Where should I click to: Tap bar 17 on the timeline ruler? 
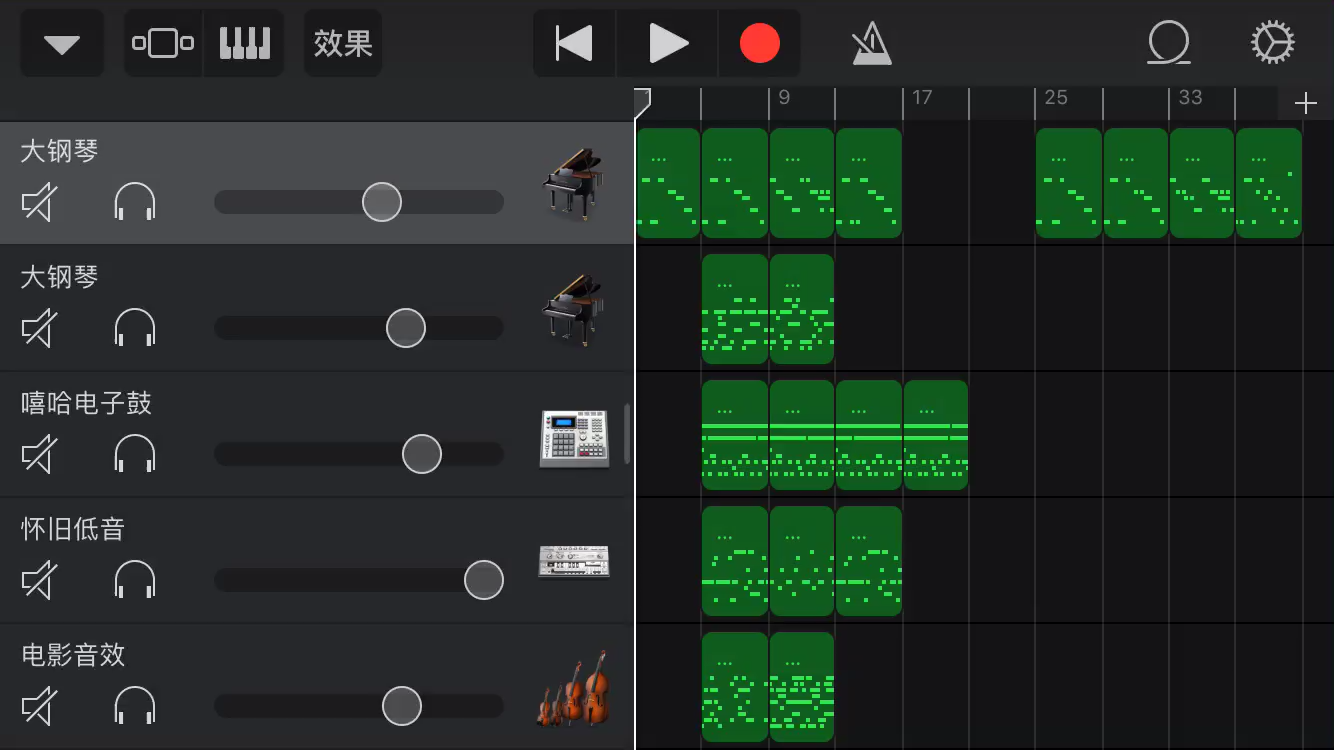coord(922,97)
